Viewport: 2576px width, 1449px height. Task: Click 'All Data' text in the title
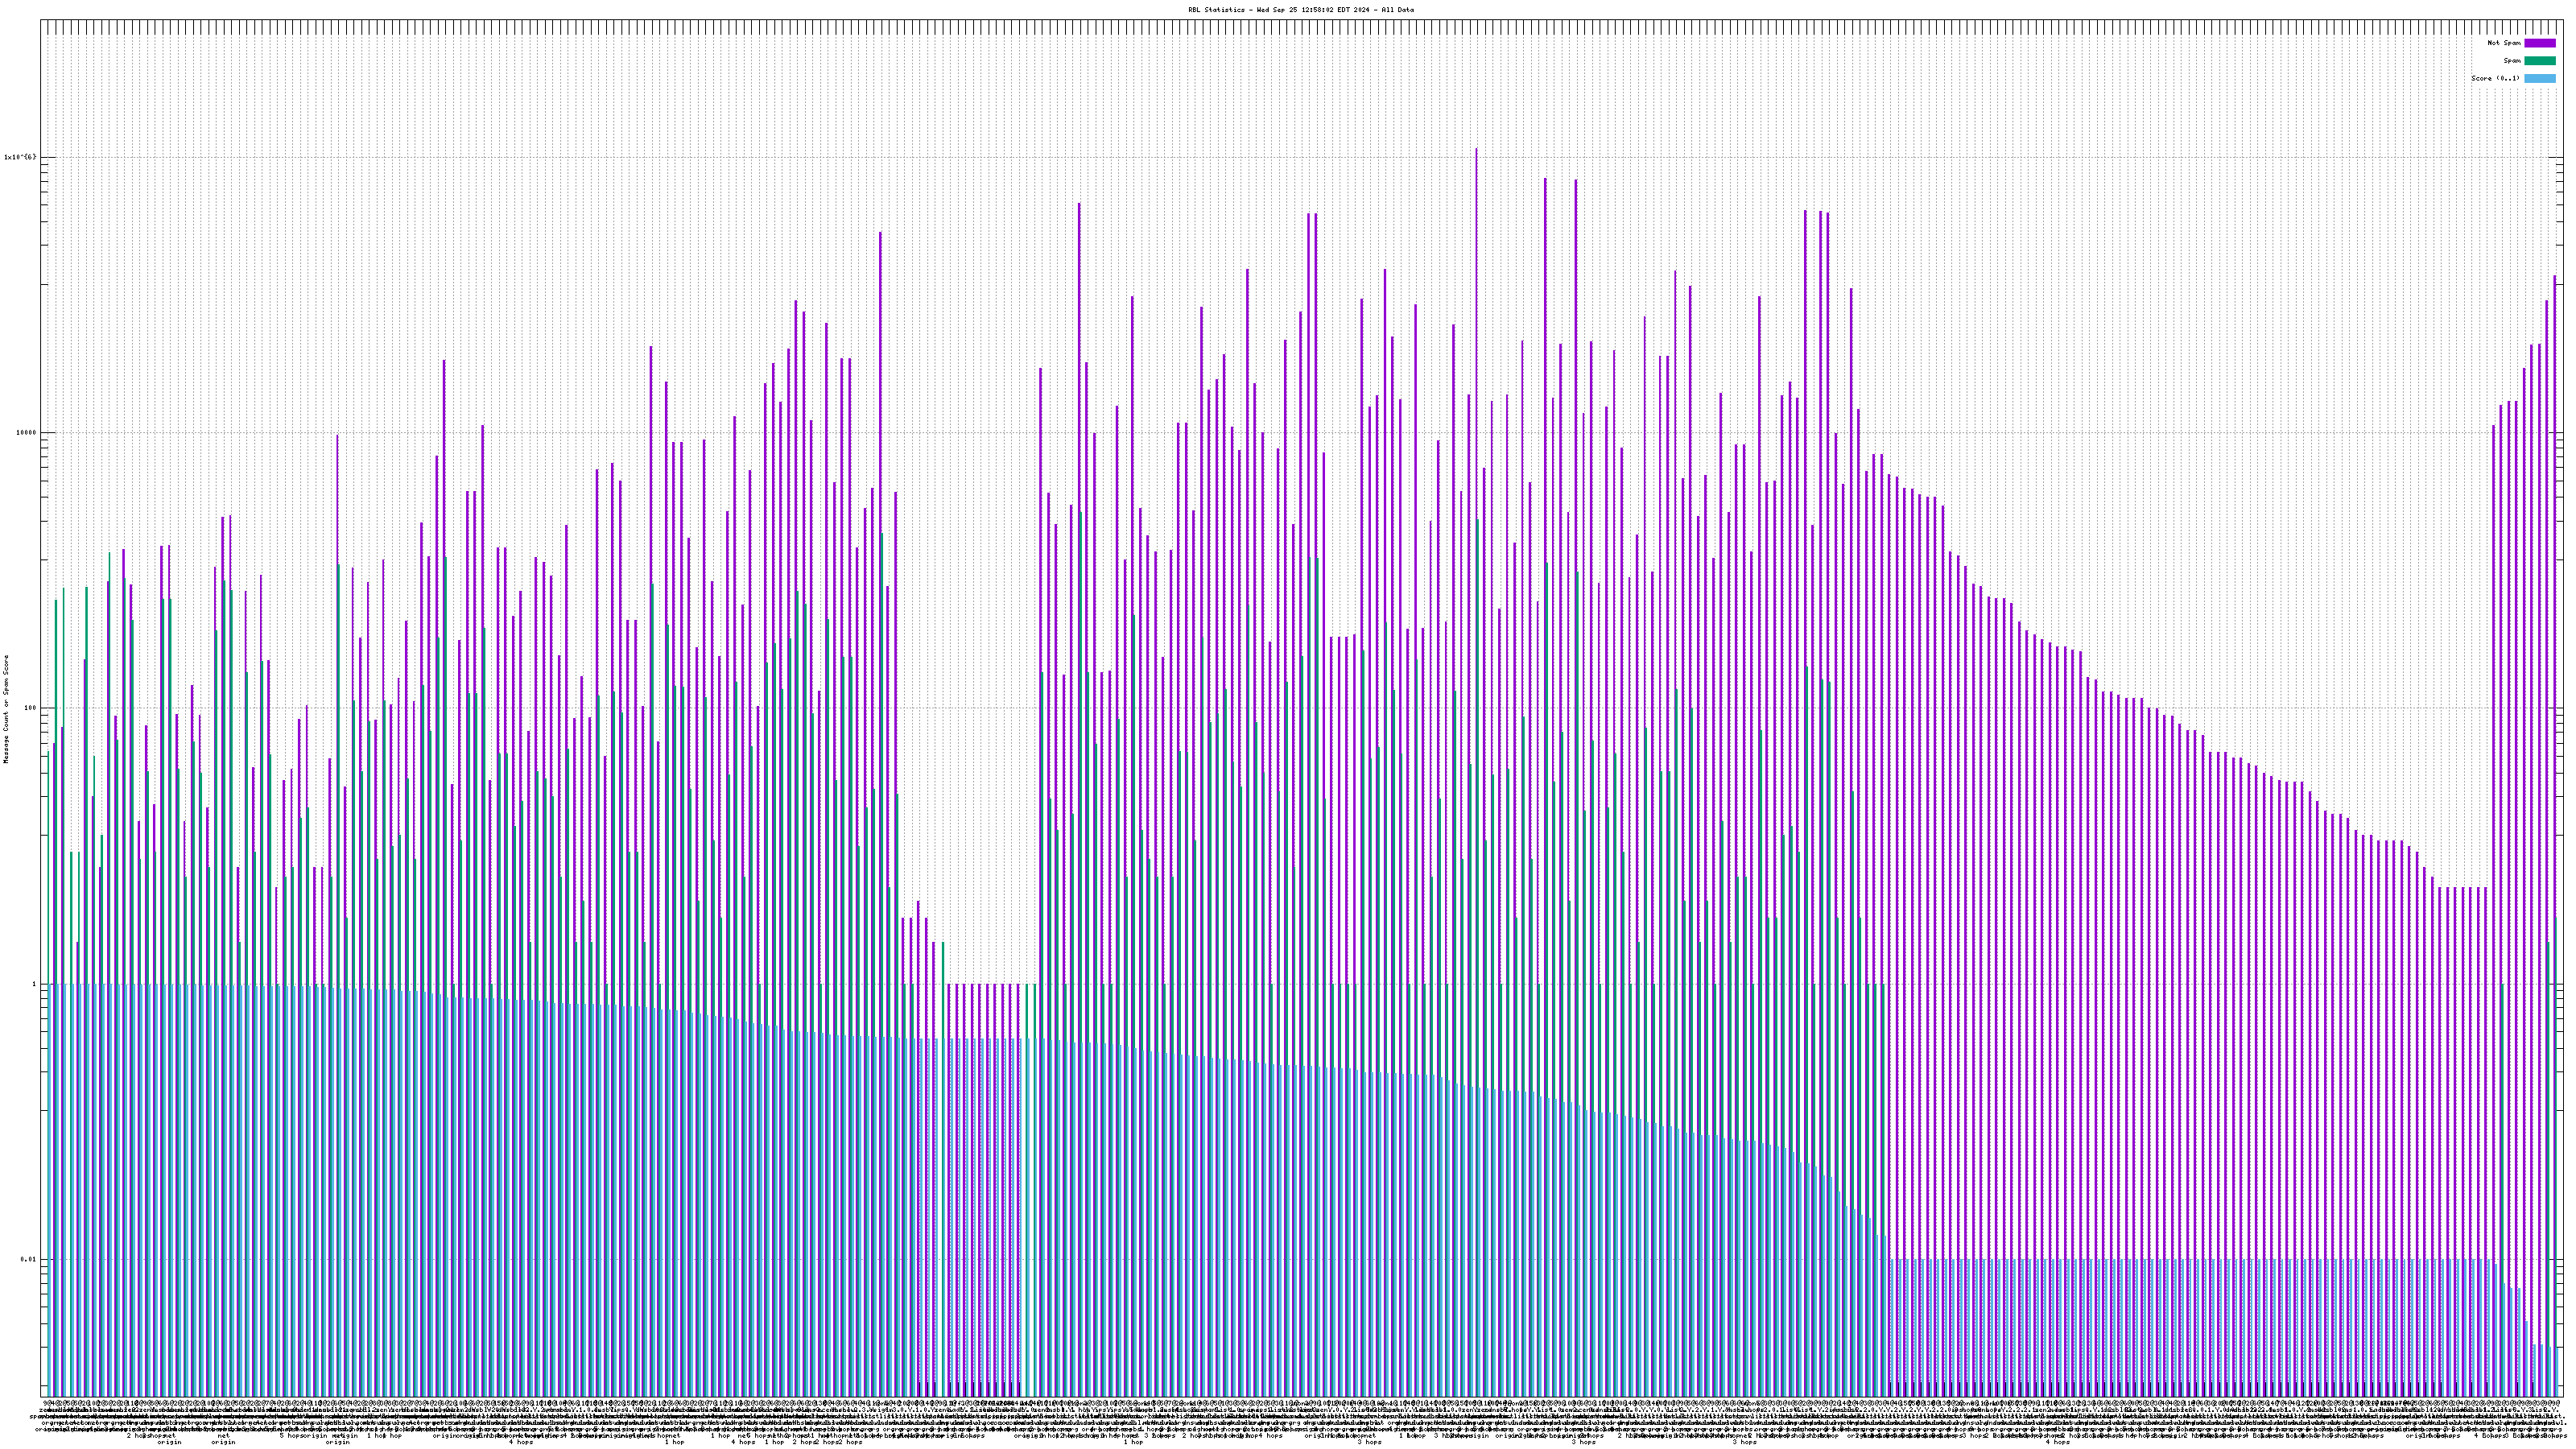pyautogui.click(x=1398, y=10)
